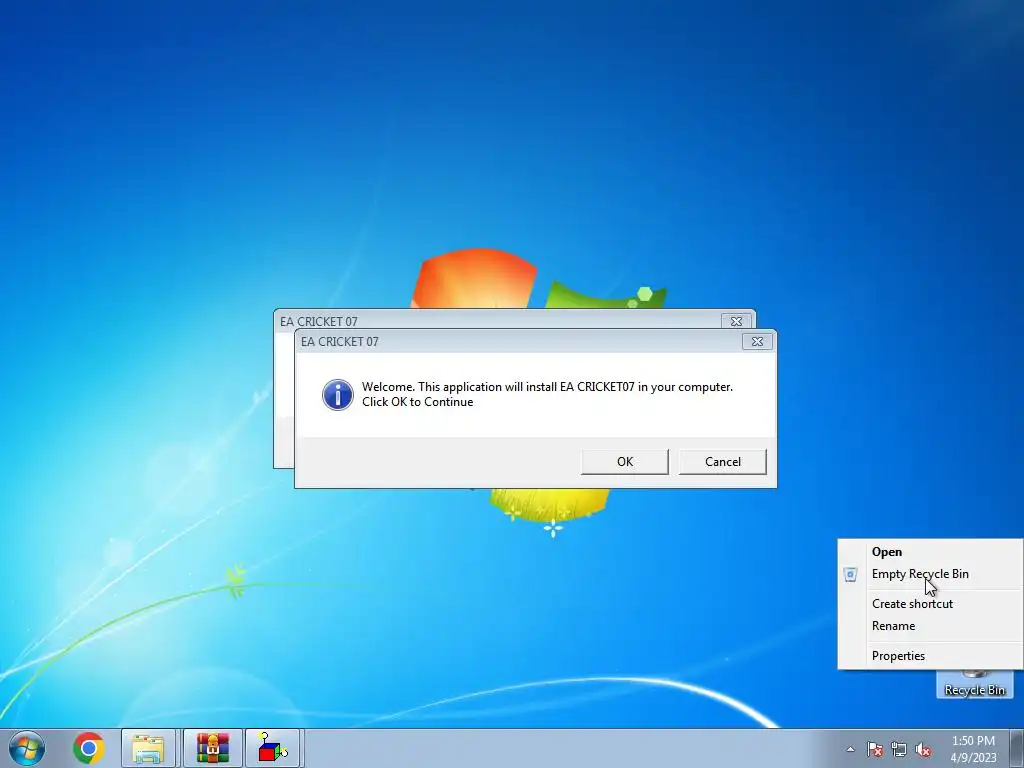Switch to WinRAR on the taskbar

point(212,748)
